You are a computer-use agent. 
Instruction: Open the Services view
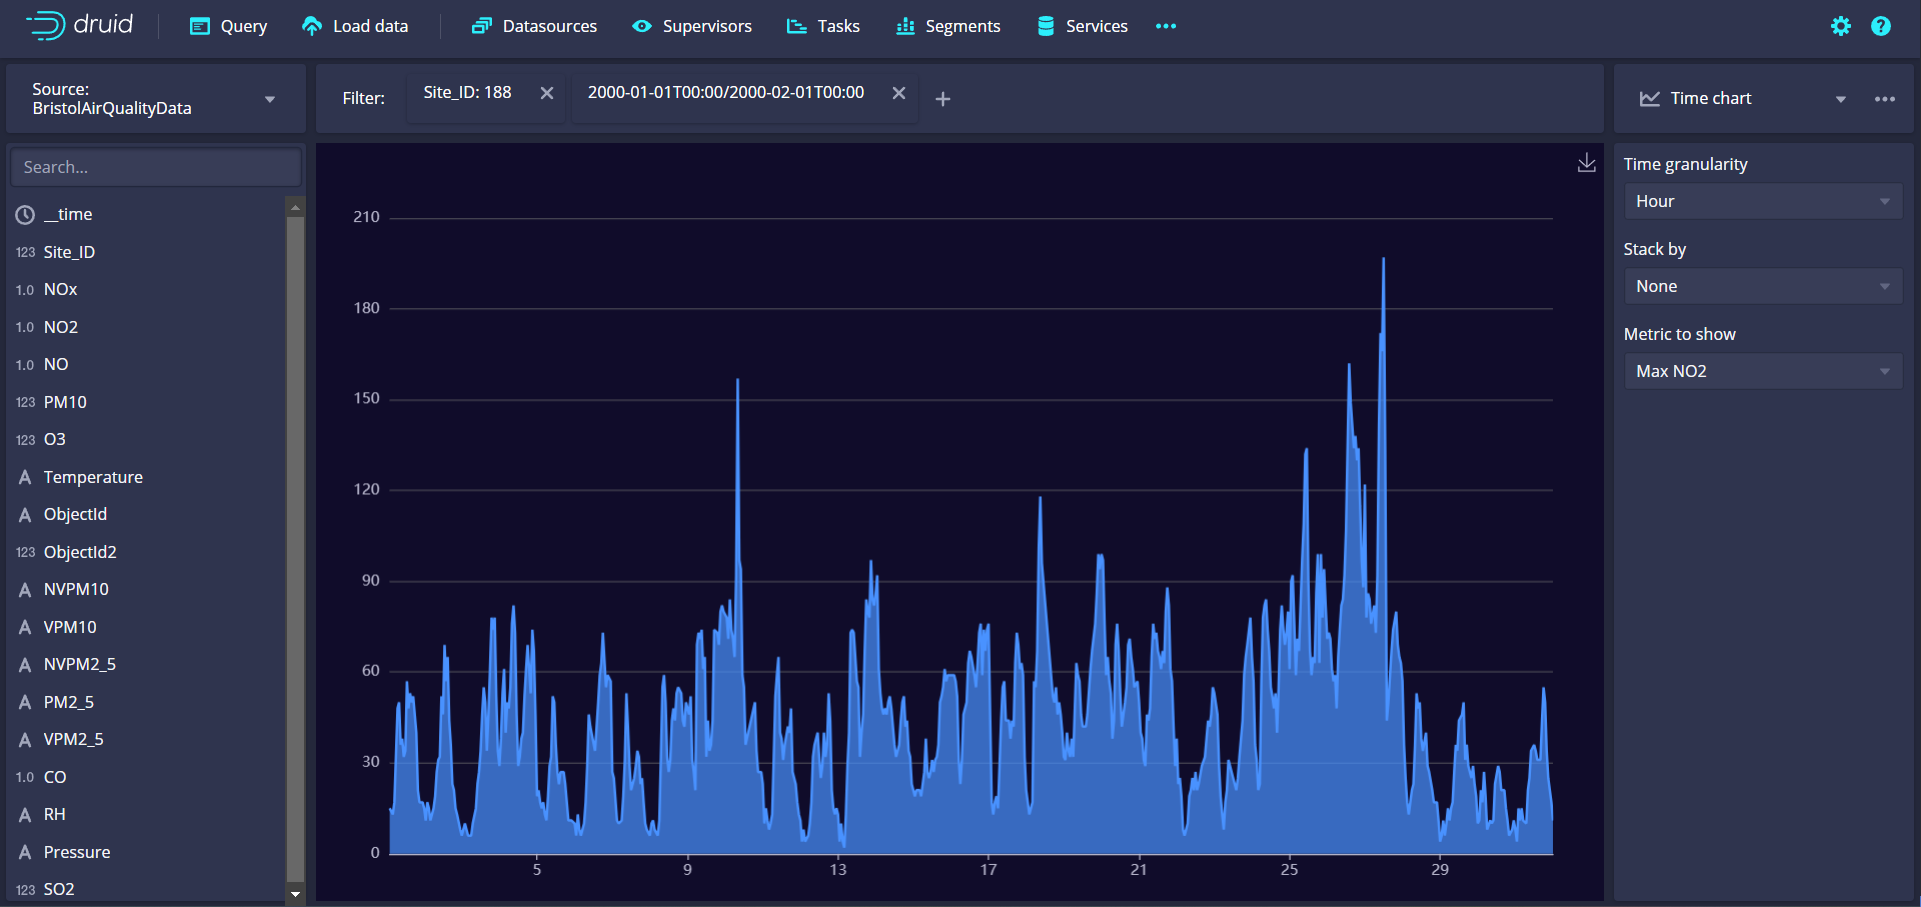[1082, 26]
